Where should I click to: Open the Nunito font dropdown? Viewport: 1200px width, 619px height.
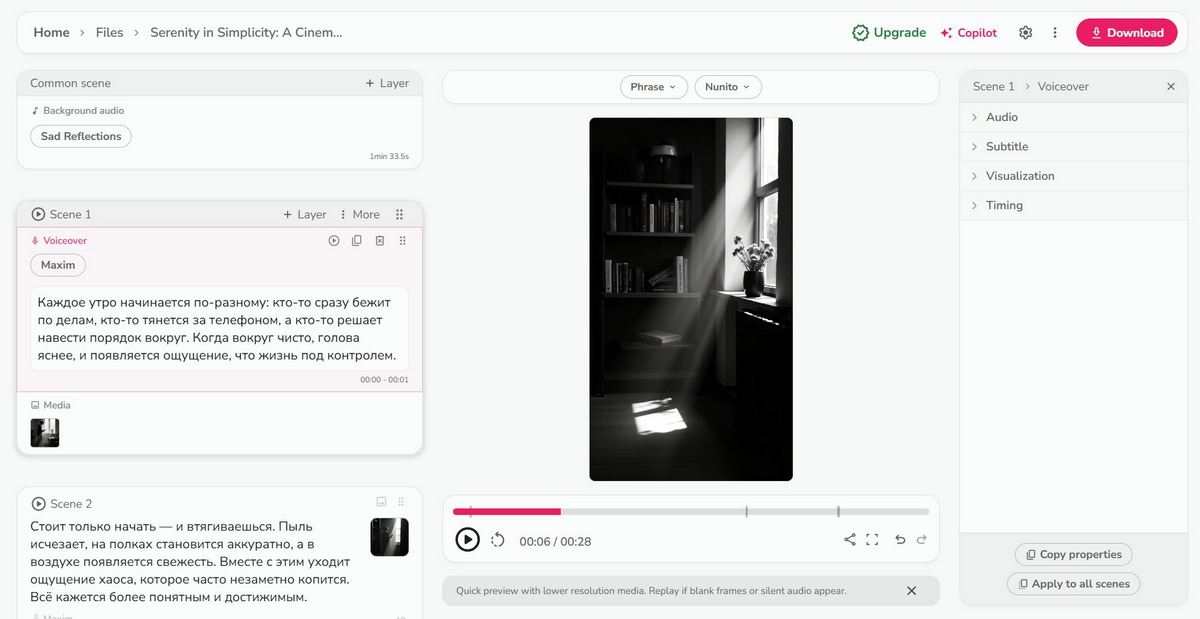(x=728, y=87)
